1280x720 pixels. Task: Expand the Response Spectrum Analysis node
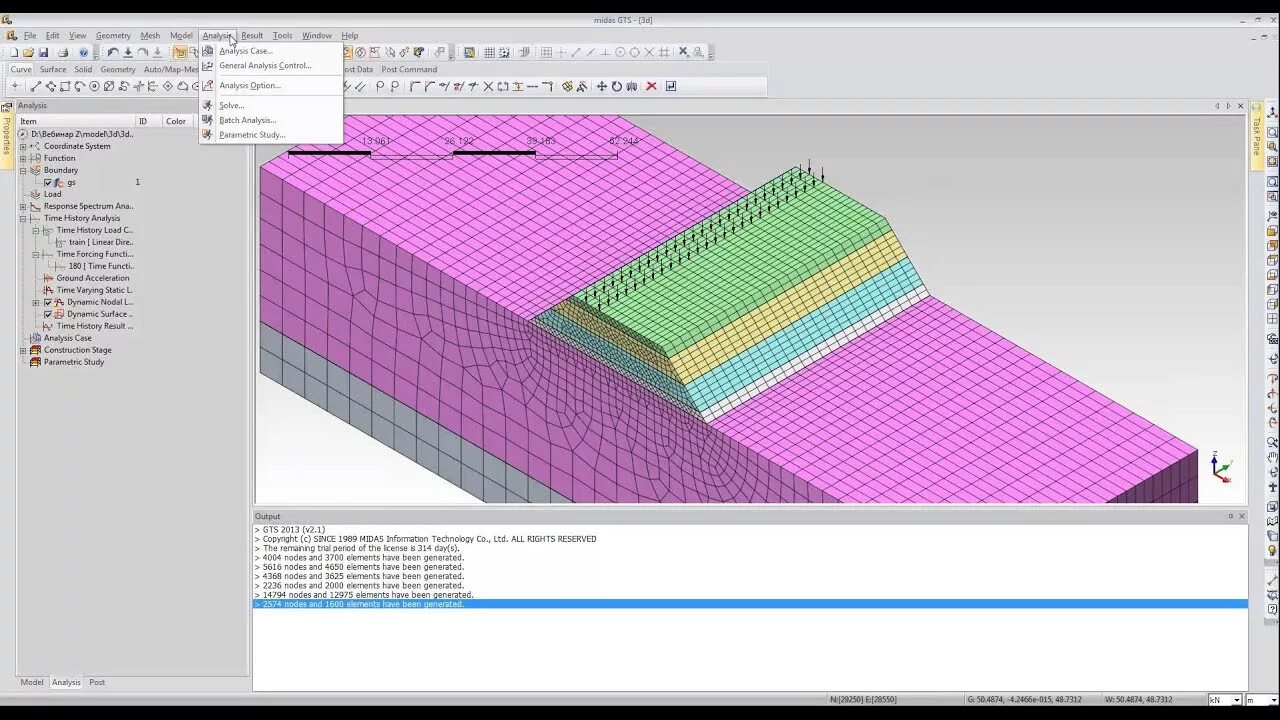tap(23, 206)
